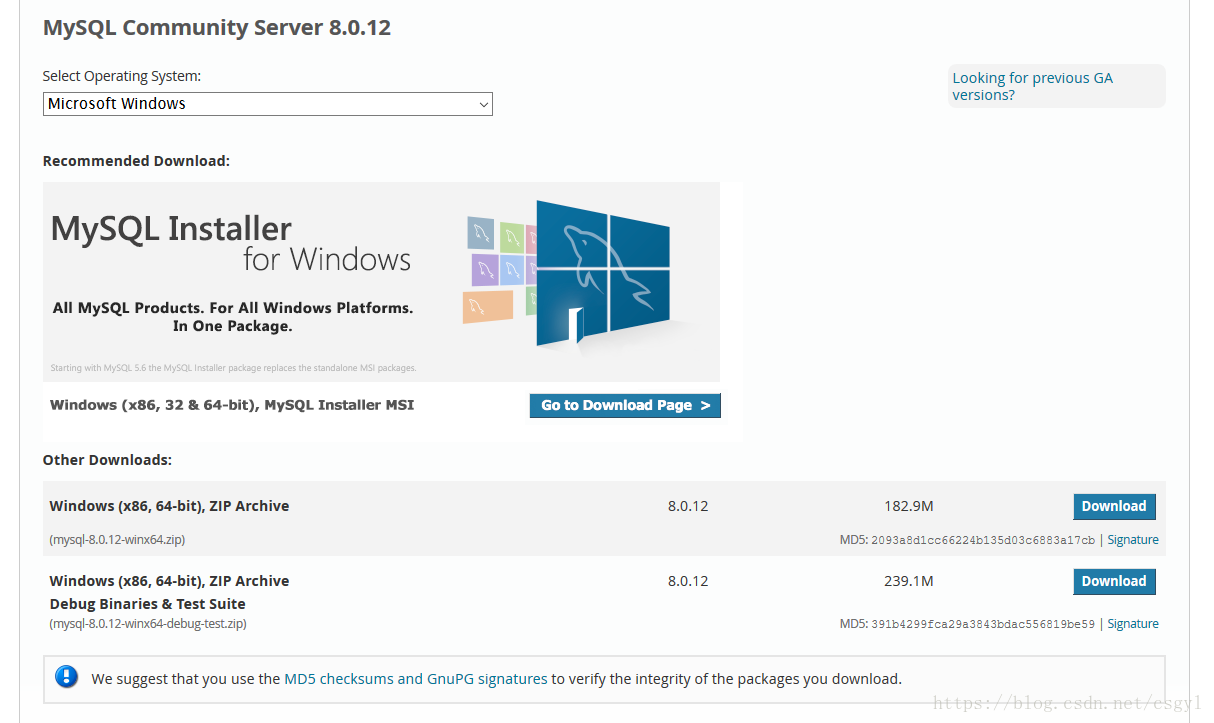Open the Looking for previous GA versions link
The height and width of the screenshot is (723, 1214).
(1032, 86)
